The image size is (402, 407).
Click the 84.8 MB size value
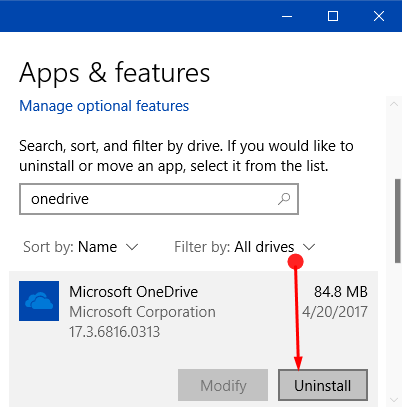click(x=341, y=292)
